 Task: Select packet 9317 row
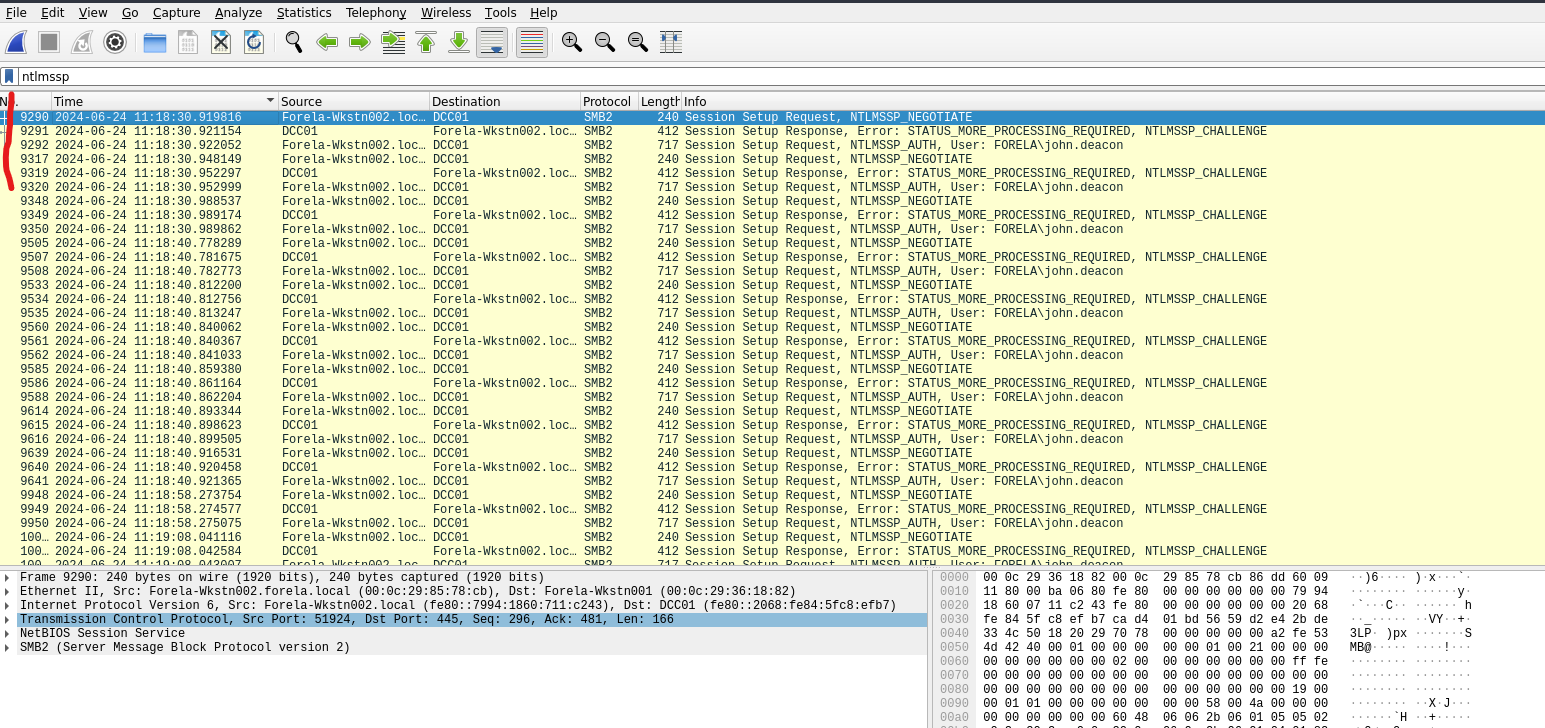coord(772,159)
